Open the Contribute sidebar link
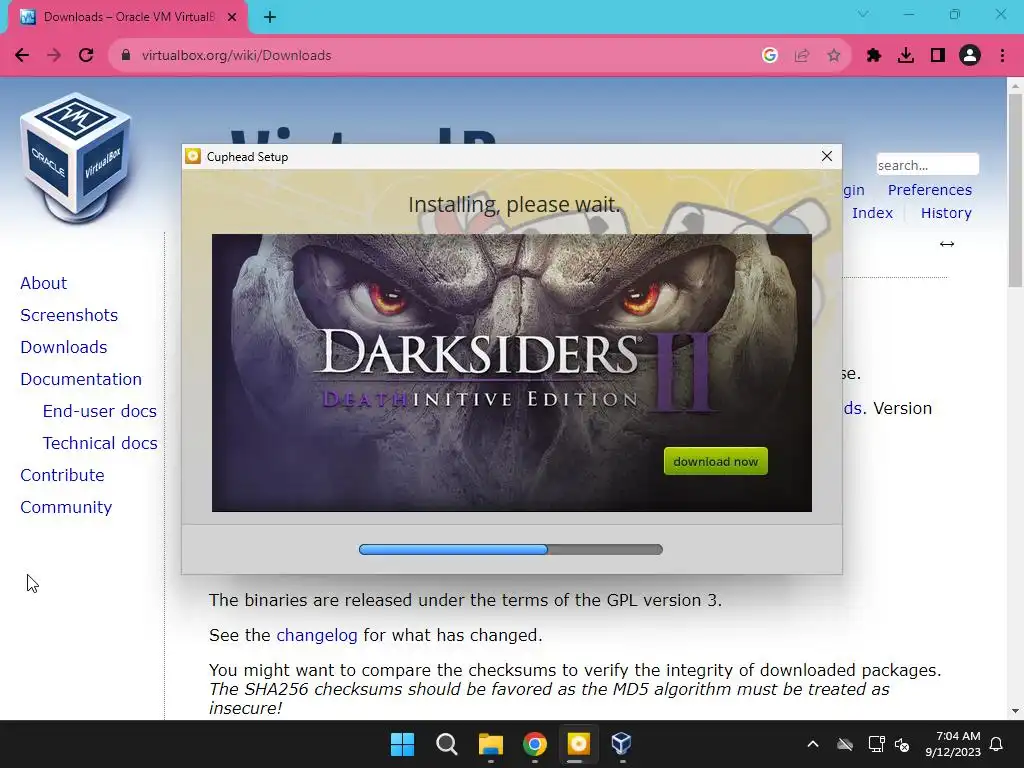This screenshot has width=1024, height=768. pos(62,475)
